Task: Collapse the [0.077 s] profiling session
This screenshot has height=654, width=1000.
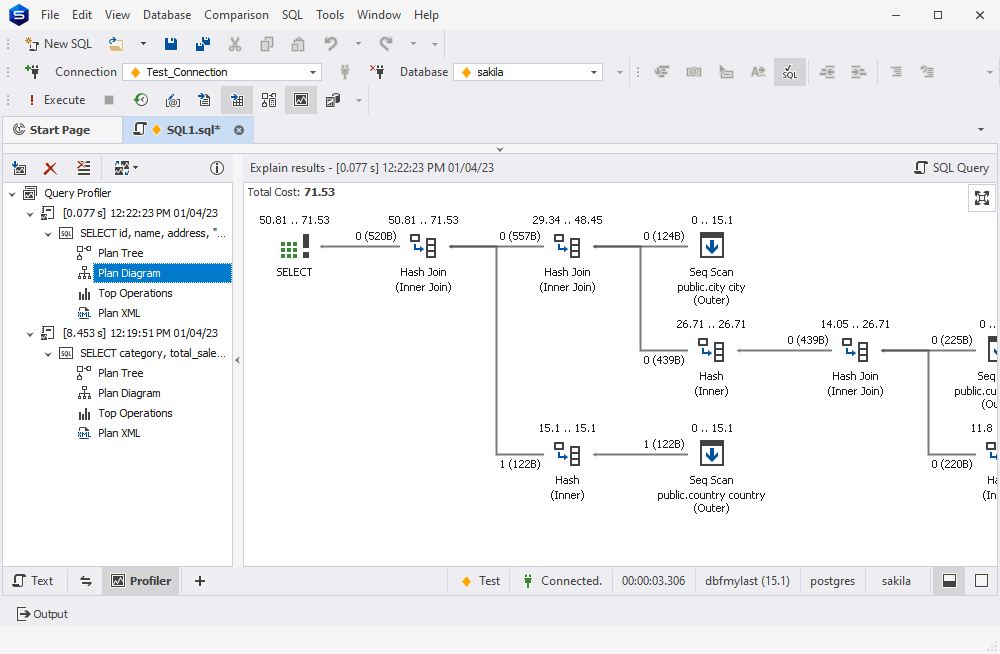Action: pyautogui.click(x=29, y=213)
